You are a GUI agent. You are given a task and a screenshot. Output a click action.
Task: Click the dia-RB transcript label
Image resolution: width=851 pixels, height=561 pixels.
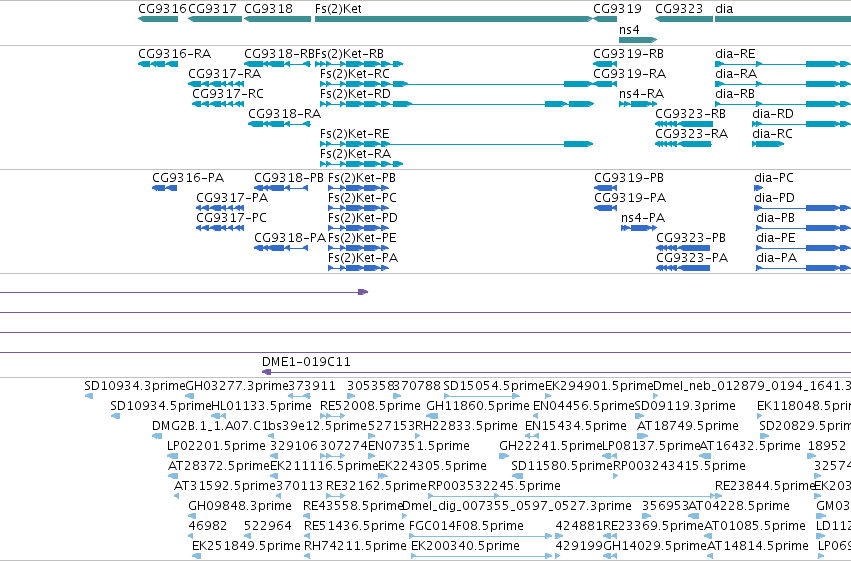pos(735,94)
